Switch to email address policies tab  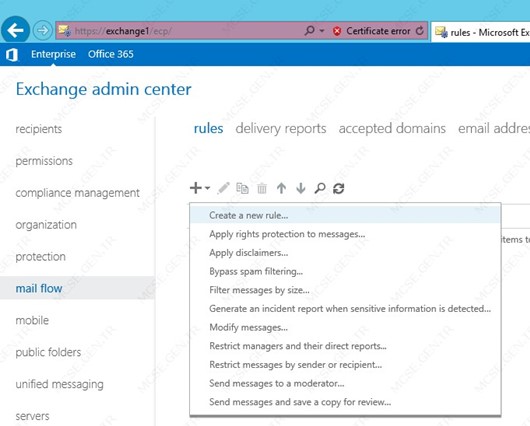point(494,129)
